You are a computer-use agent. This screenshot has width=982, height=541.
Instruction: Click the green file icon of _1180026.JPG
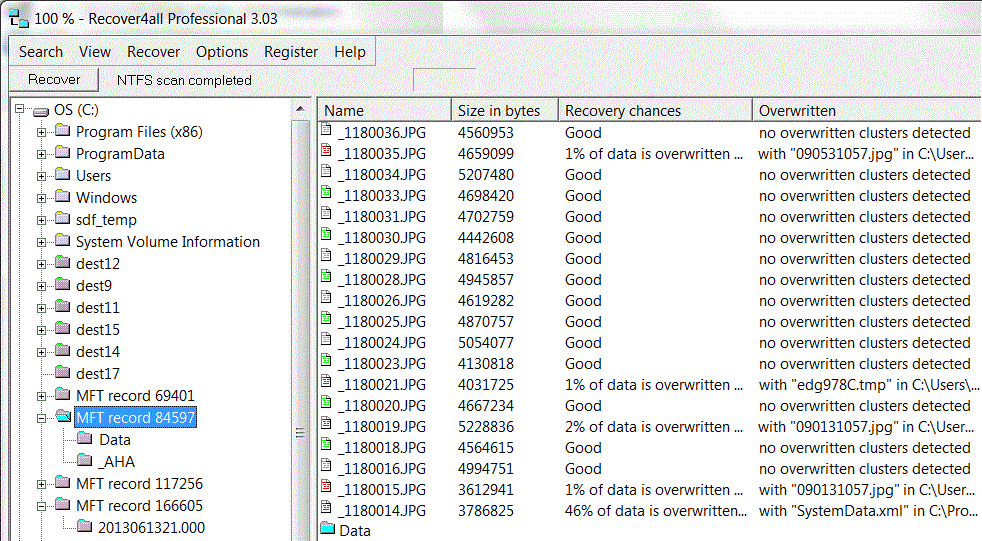coord(326,298)
